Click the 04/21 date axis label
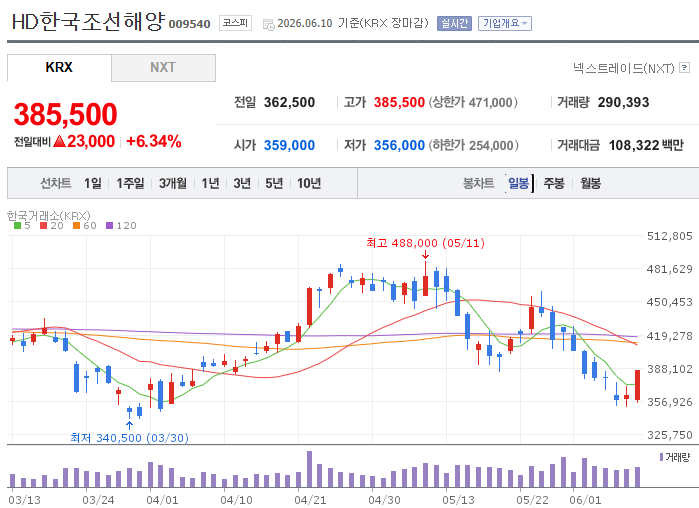 click(310, 500)
